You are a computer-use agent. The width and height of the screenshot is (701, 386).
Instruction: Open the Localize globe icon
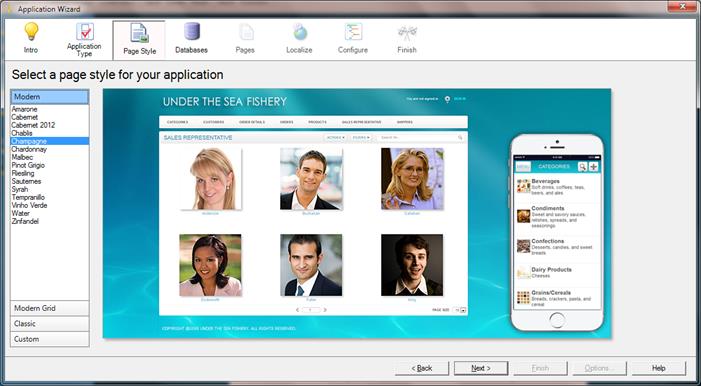[300, 32]
